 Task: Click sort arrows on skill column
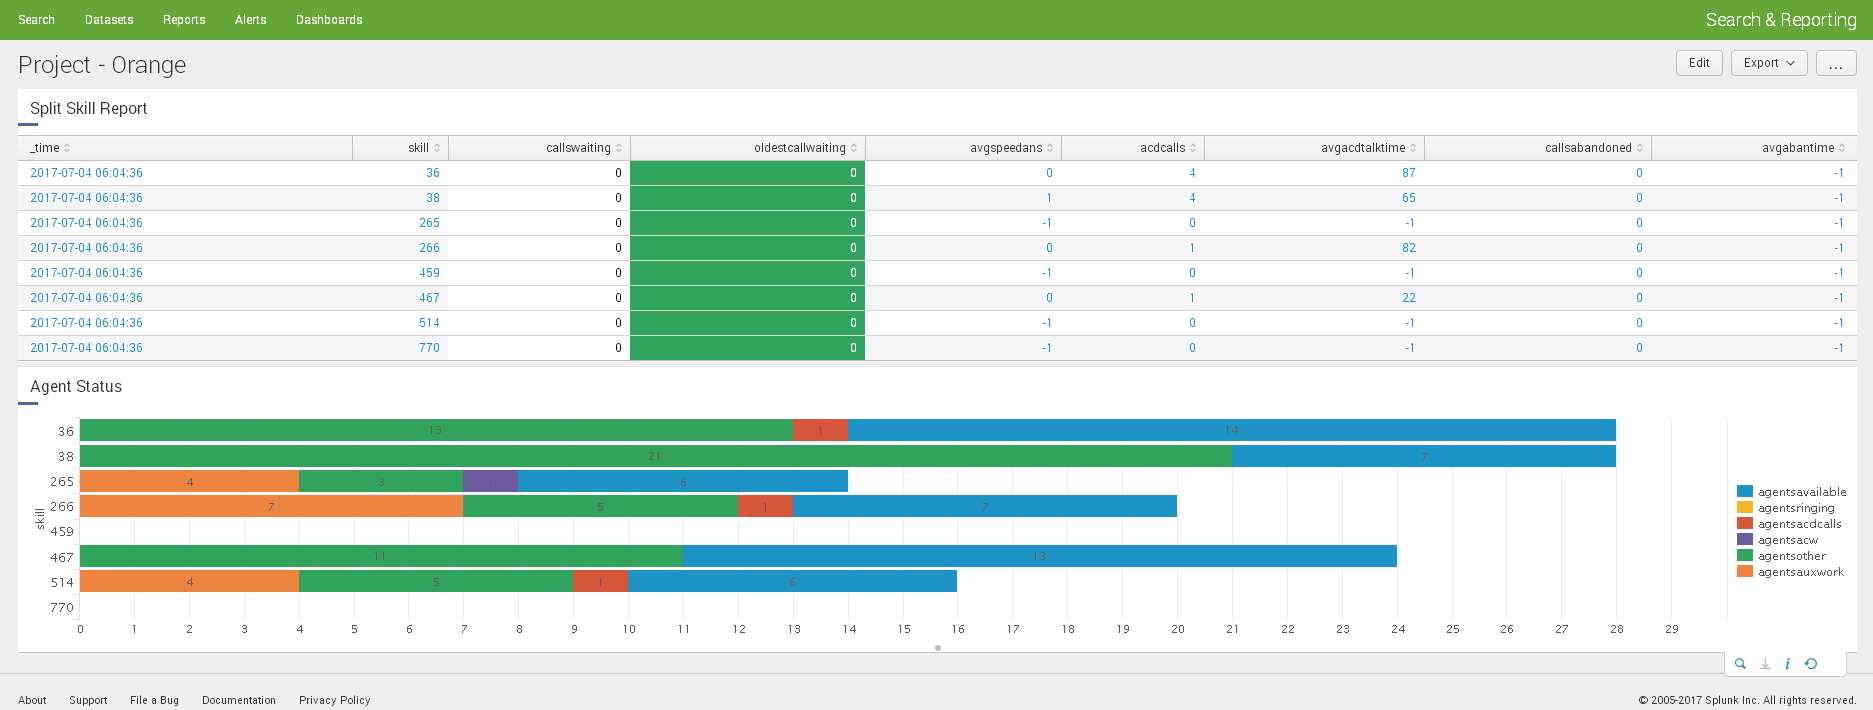[x=437, y=148]
